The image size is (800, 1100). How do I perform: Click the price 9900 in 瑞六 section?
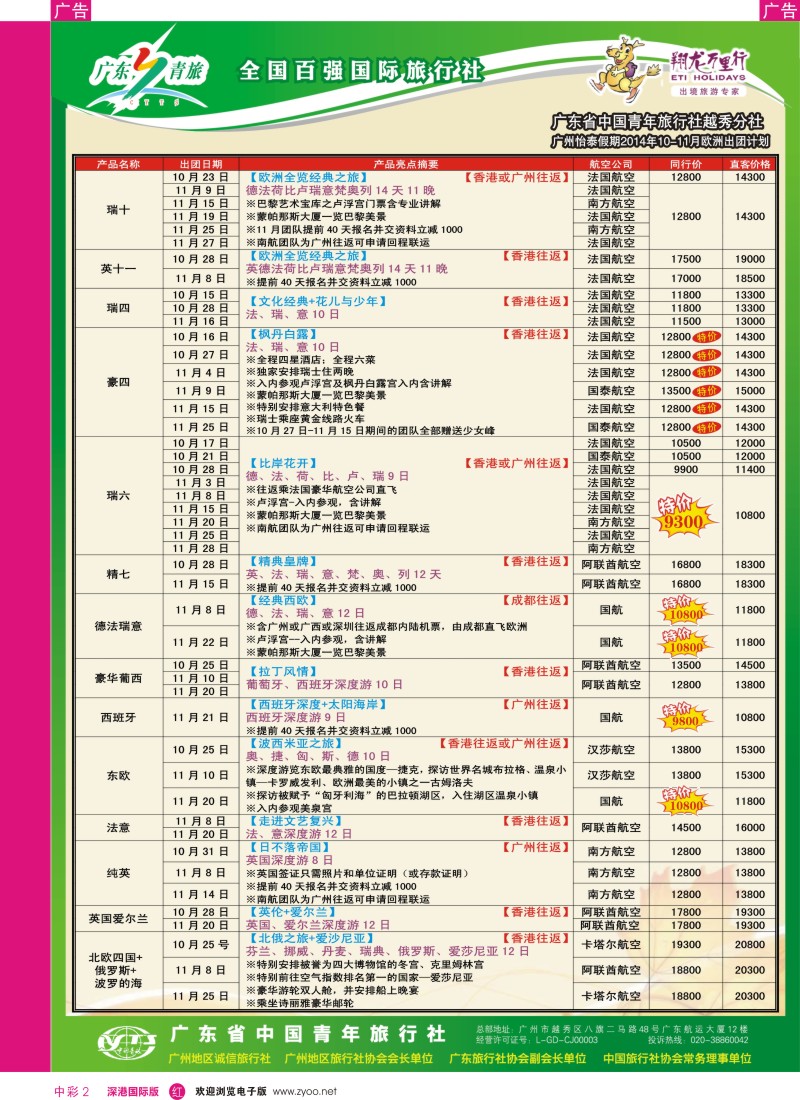(x=686, y=469)
